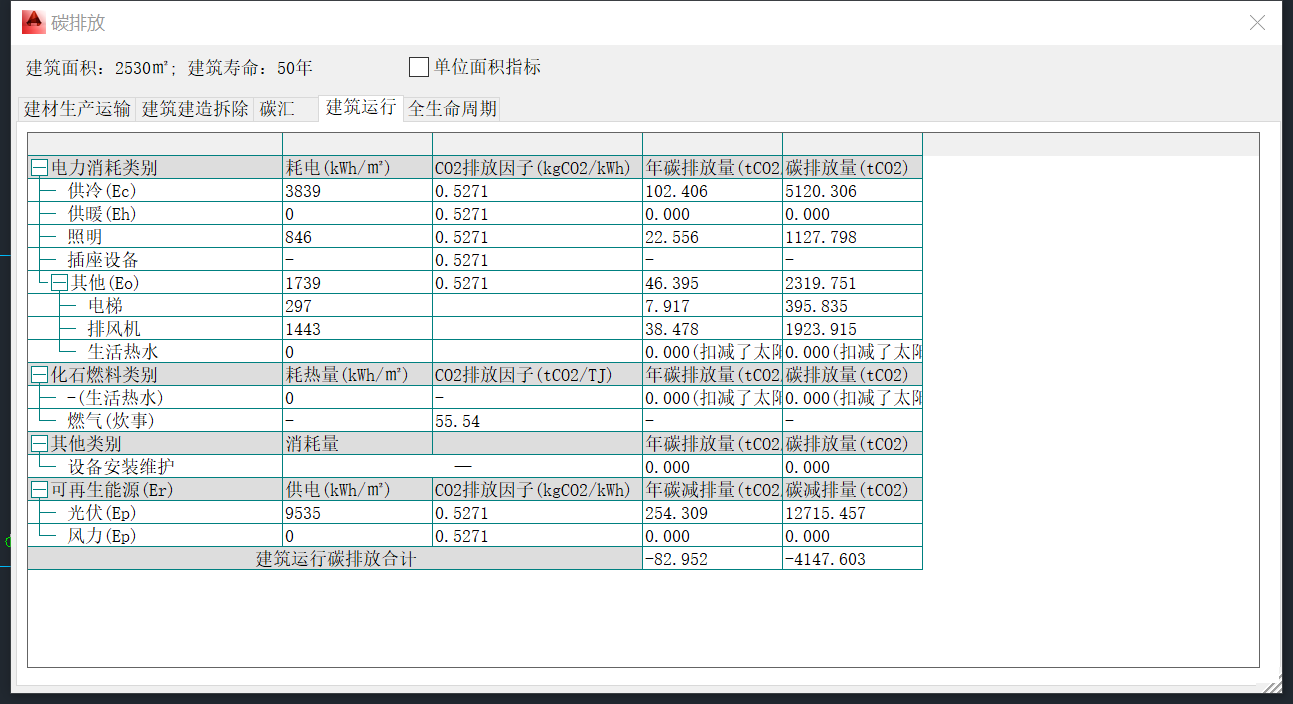This screenshot has height=704, width=1293.
Task: Collapse the 其他类别 group
Action: pyautogui.click(x=39, y=444)
